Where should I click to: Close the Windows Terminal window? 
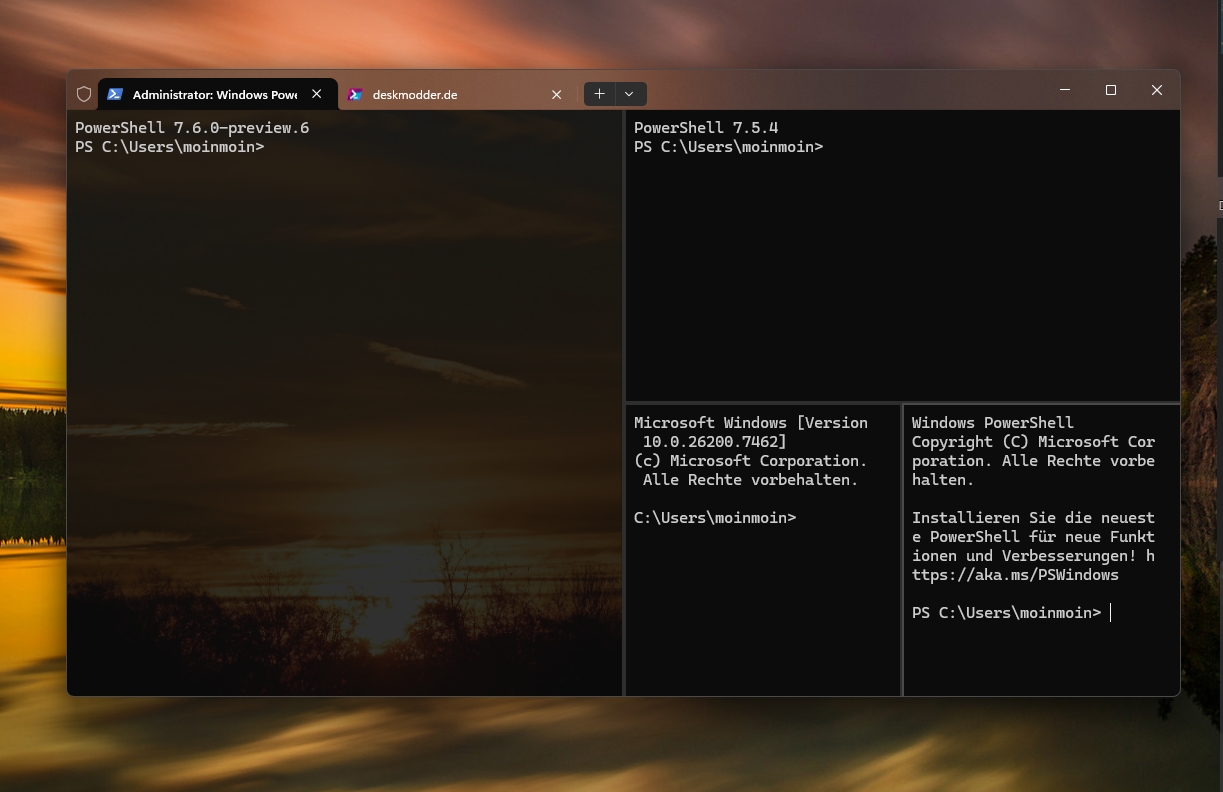[1157, 90]
